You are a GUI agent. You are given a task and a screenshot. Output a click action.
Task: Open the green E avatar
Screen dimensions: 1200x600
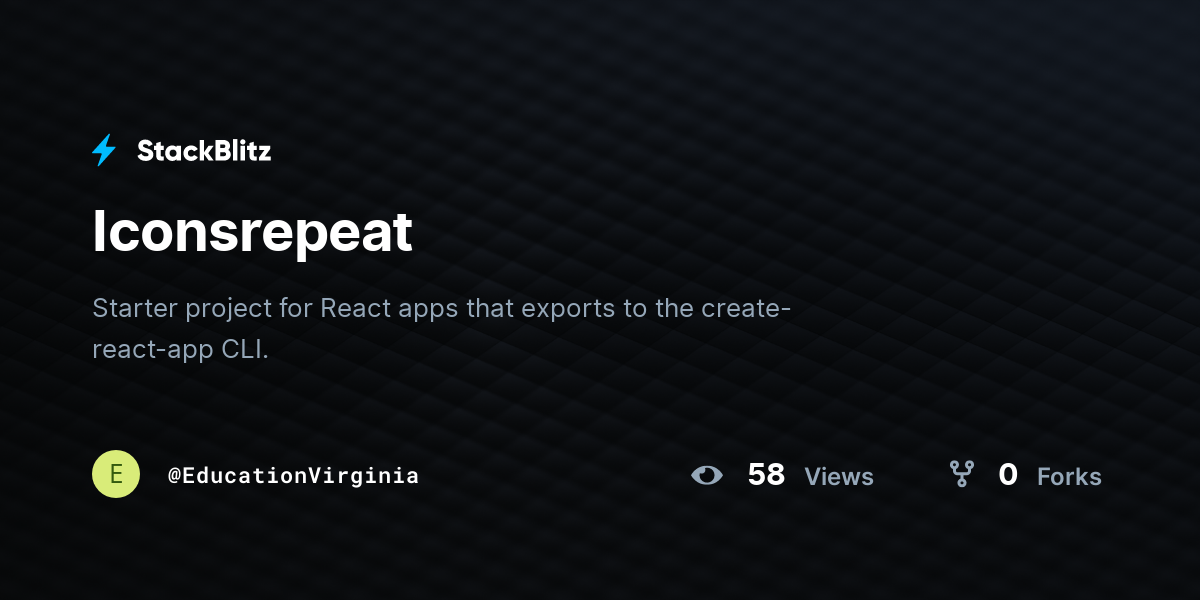[x=116, y=474]
